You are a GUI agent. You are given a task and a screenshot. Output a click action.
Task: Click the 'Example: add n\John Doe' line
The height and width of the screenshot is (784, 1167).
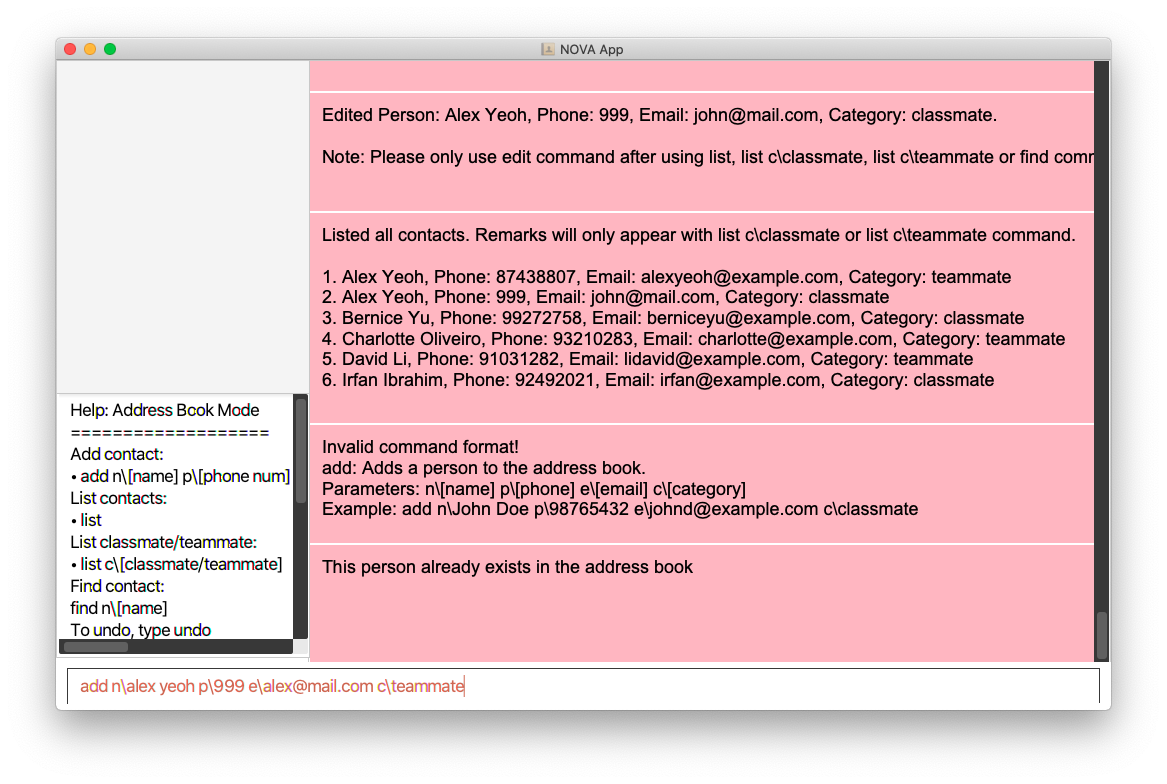coord(620,509)
